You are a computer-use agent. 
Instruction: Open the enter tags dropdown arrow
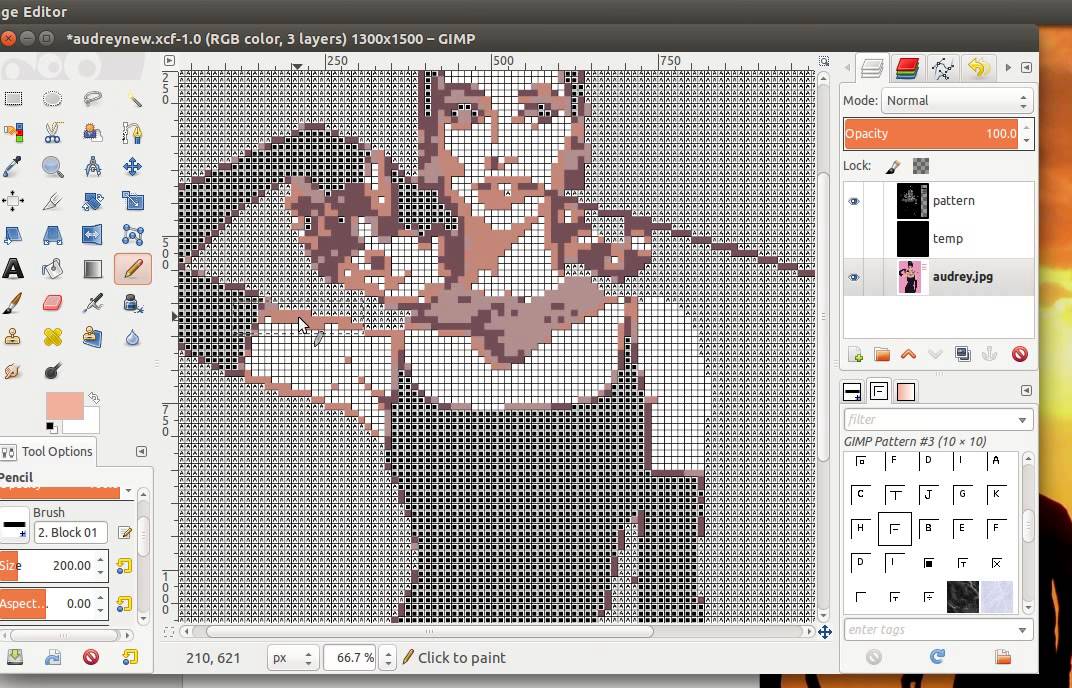point(1023,630)
